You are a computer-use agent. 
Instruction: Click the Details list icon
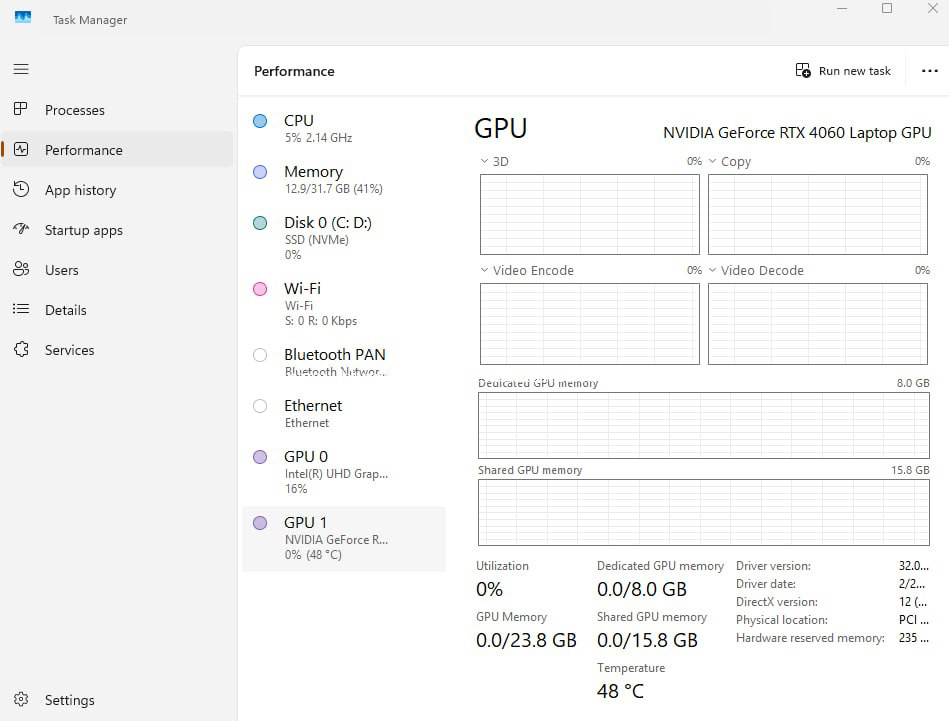point(21,309)
